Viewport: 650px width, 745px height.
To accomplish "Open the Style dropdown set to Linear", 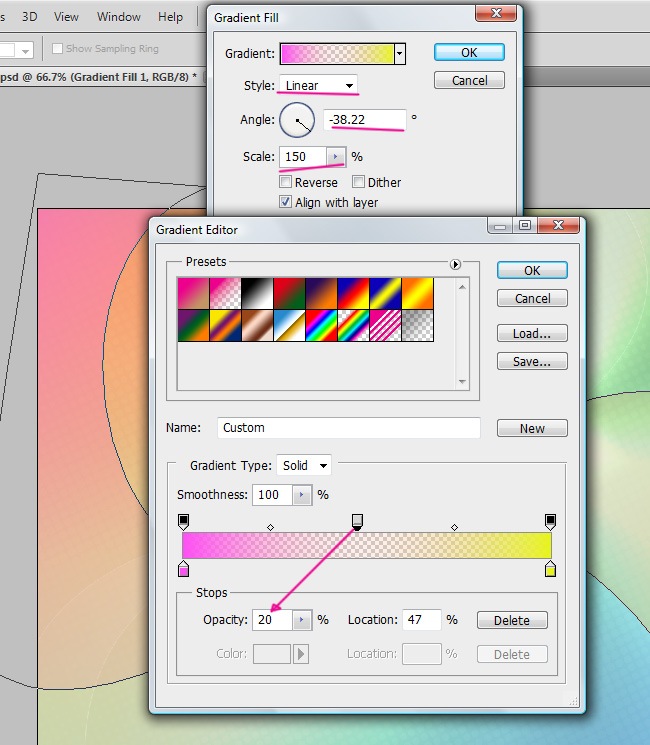I will (x=318, y=85).
